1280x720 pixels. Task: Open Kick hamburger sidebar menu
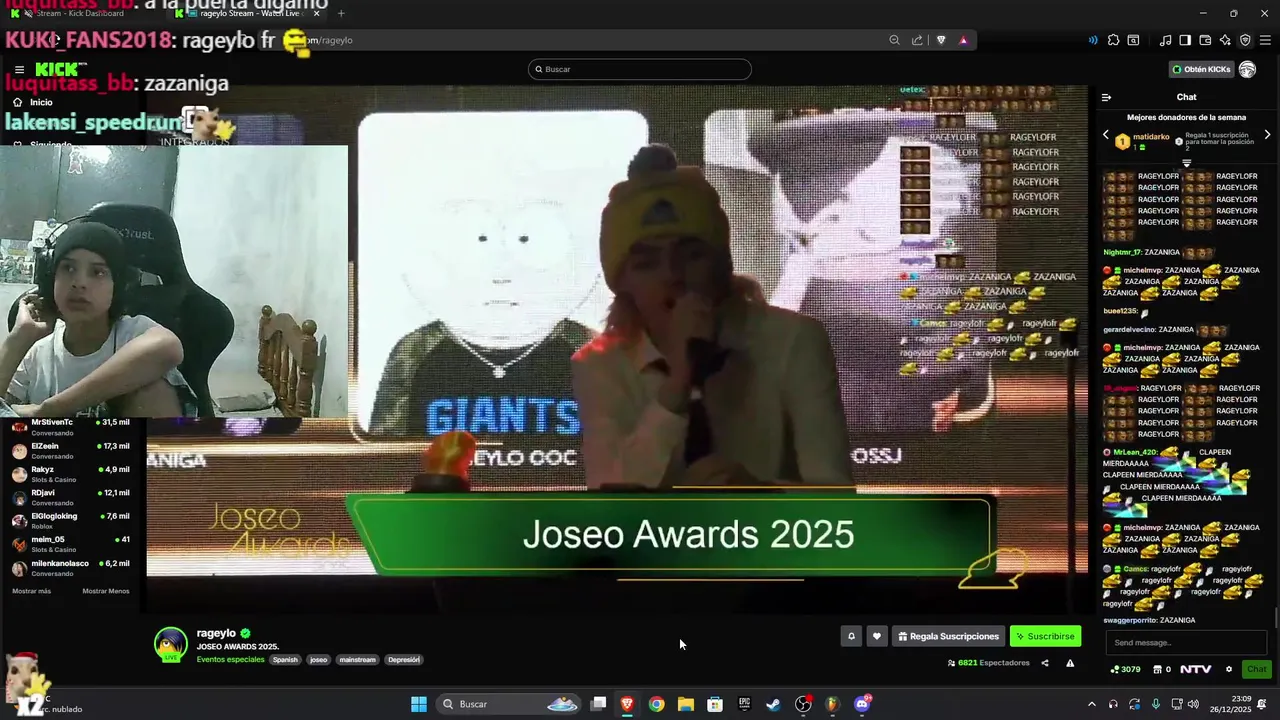pyautogui.click(x=19, y=70)
